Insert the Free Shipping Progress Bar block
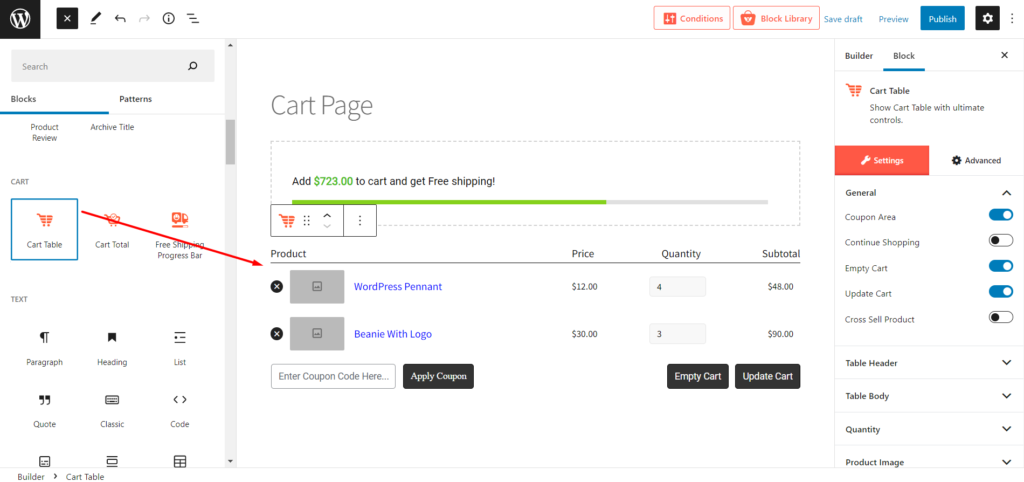 pyautogui.click(x=180, y=234)
